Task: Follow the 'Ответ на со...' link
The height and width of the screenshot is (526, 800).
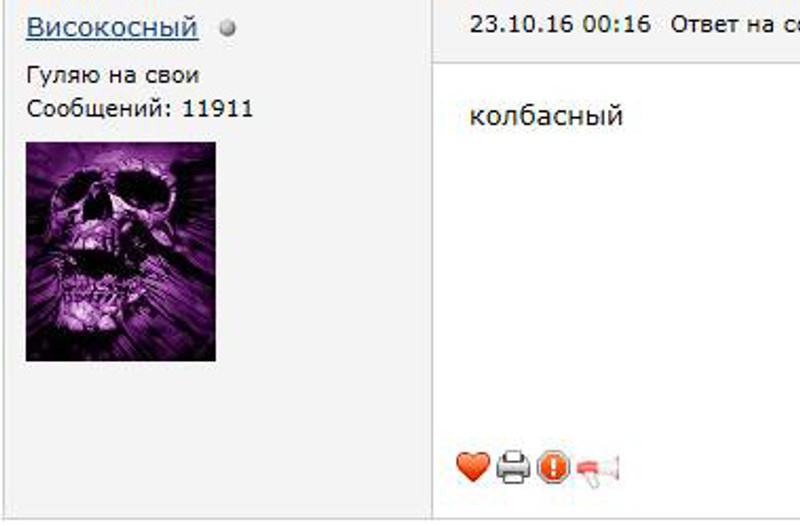Action: pyautogui.click(x=735, y=24)
